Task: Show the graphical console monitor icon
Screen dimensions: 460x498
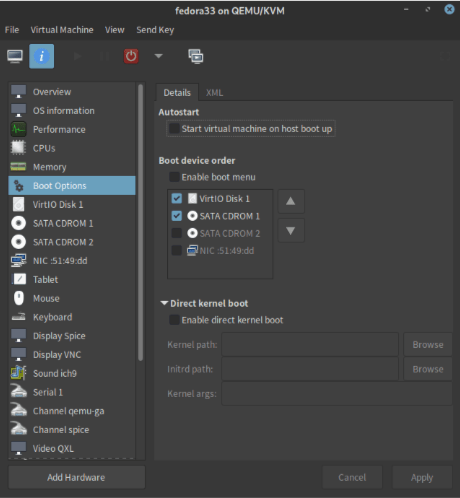Action: pos(15,56)
